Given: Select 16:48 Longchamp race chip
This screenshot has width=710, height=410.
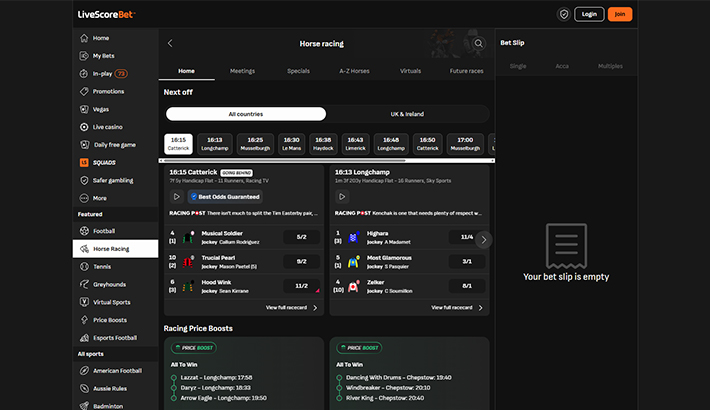Looking at the screenshot, I should [391, 144].
